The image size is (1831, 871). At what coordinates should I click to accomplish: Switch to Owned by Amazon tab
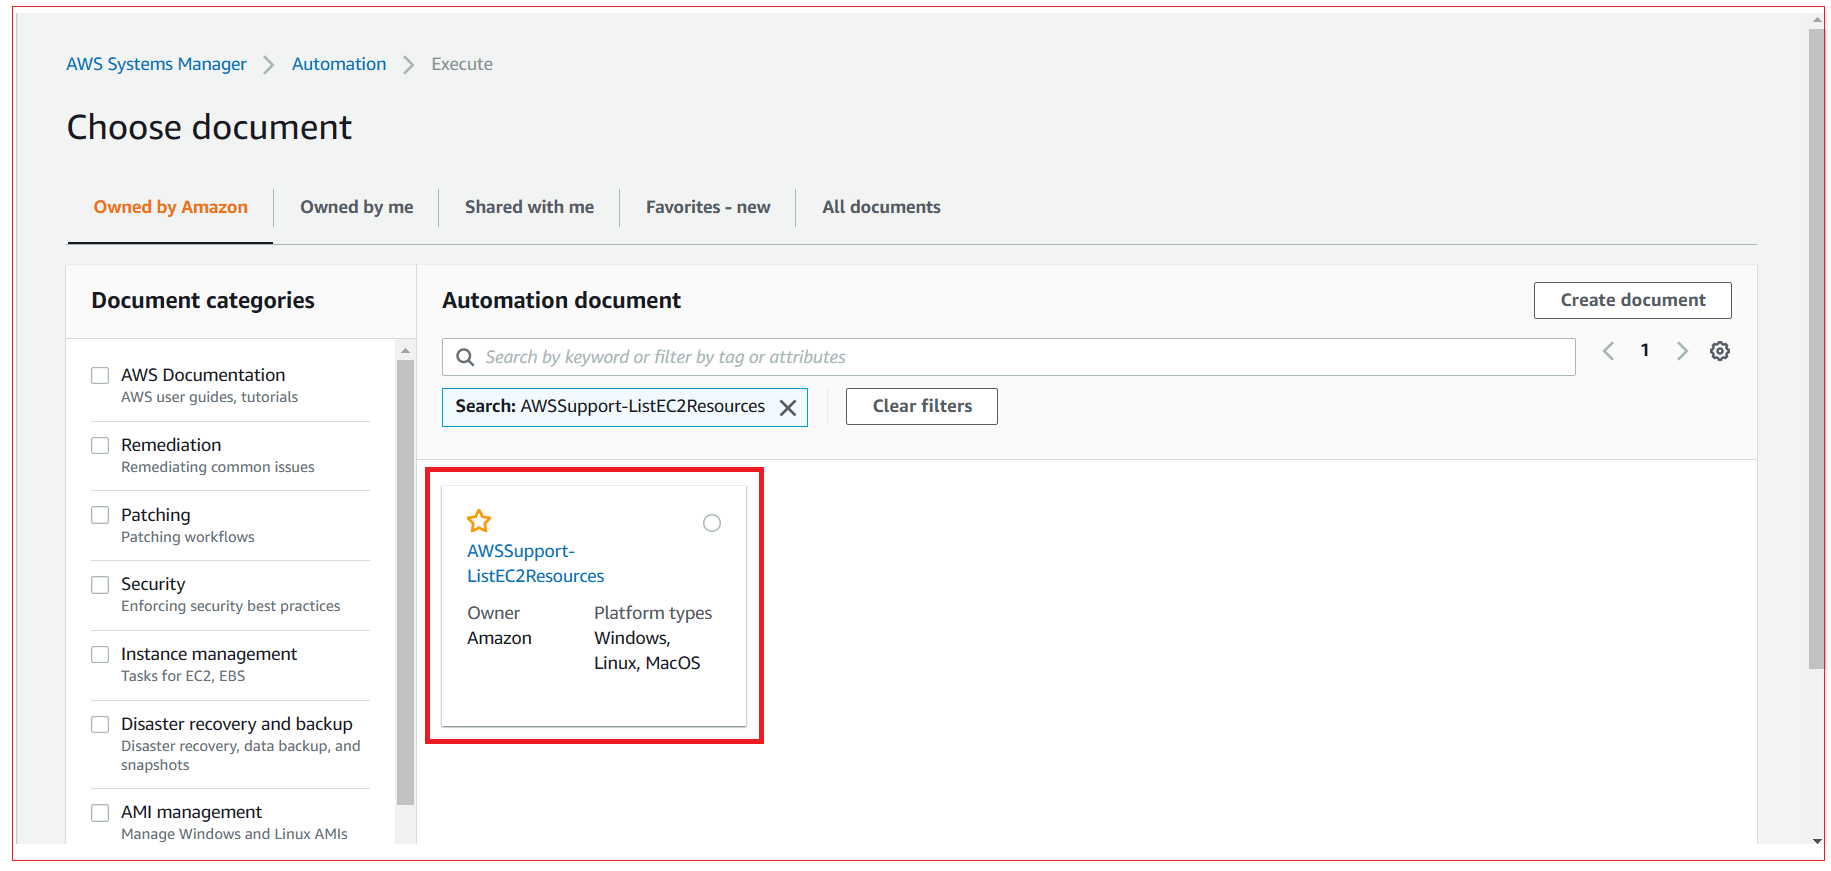click(171, 207)
